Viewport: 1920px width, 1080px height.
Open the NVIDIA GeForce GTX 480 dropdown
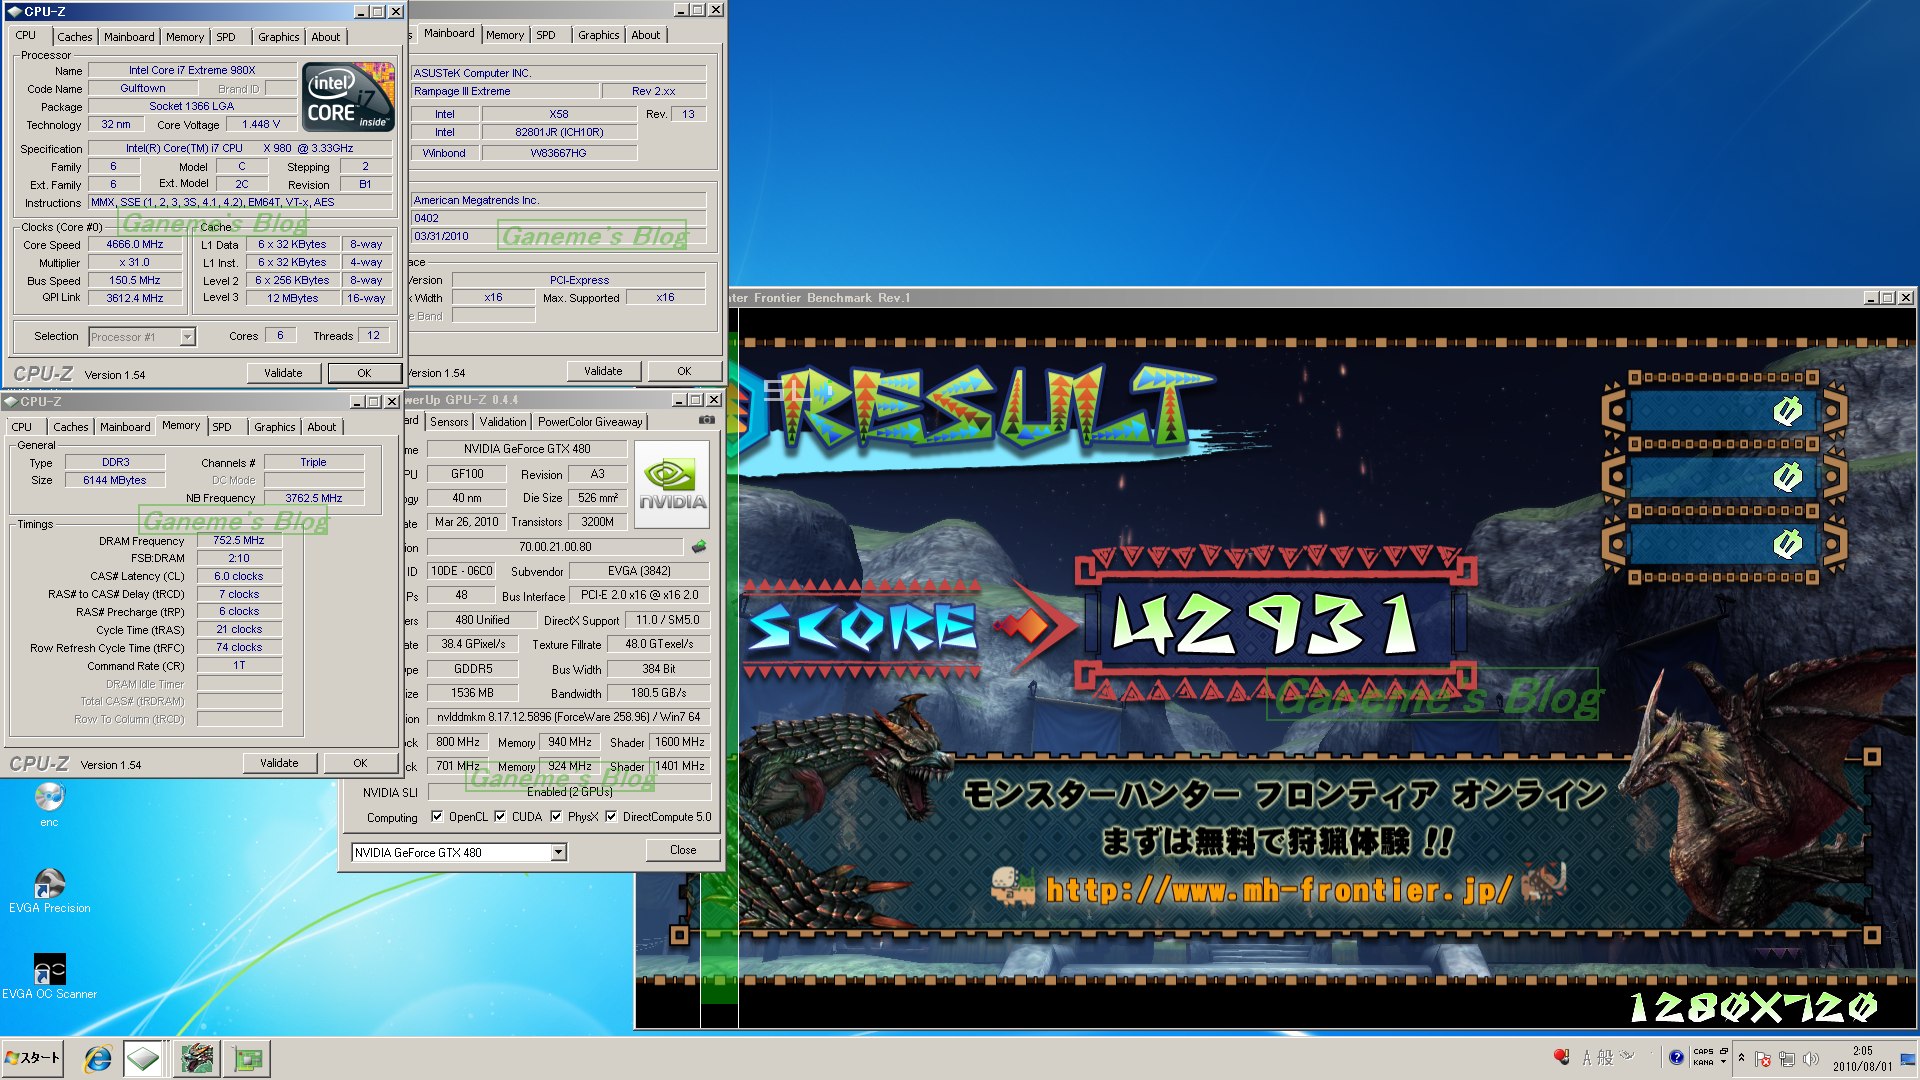pyautogui.click(x=558, y=853)
